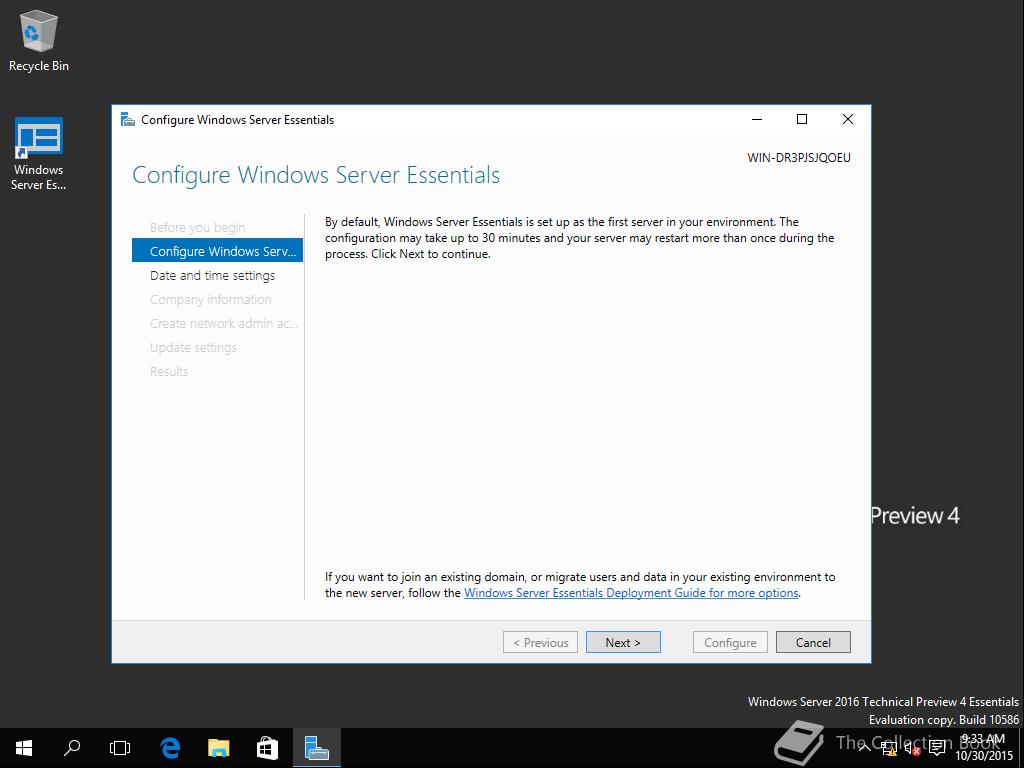This screenshot has width=1024, height=768.
Task: Open Task View on the taskbar
Action: (120, 748)
